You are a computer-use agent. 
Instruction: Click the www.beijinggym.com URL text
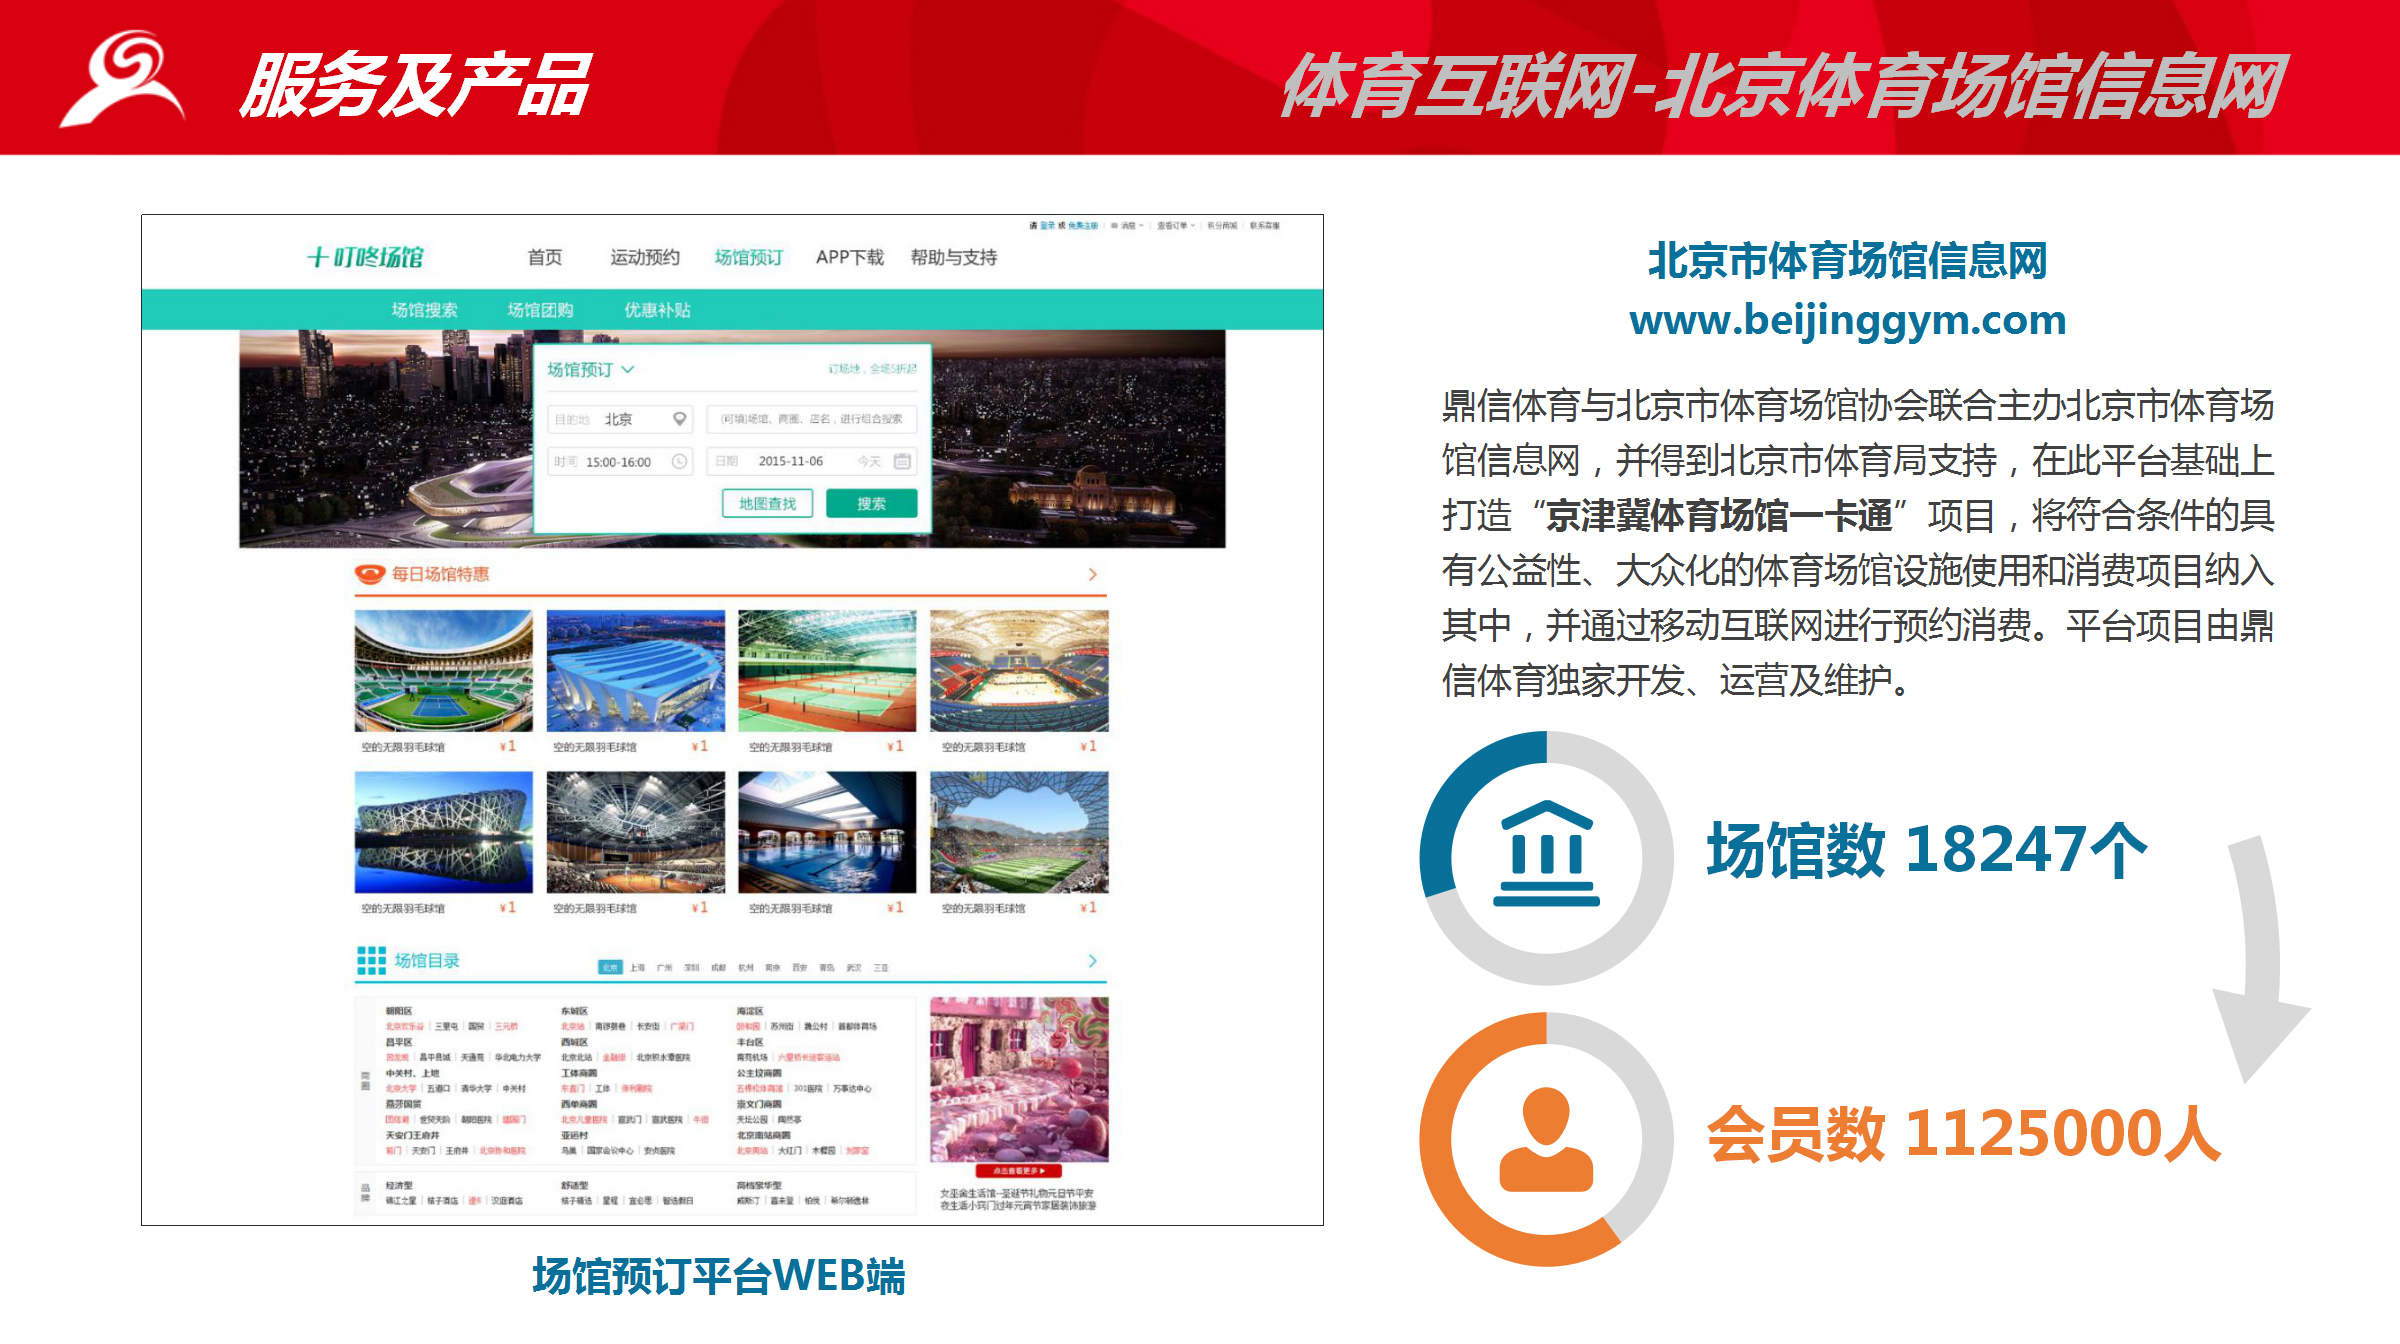(x=1847, y=320)
